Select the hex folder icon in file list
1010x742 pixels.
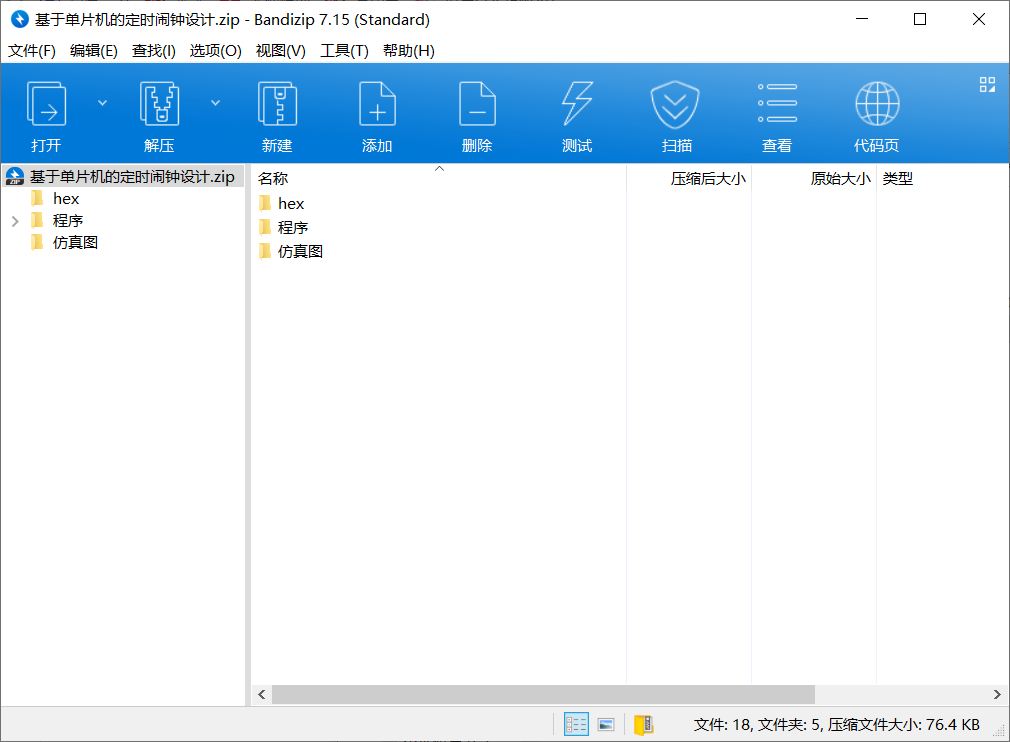point(265,204)
